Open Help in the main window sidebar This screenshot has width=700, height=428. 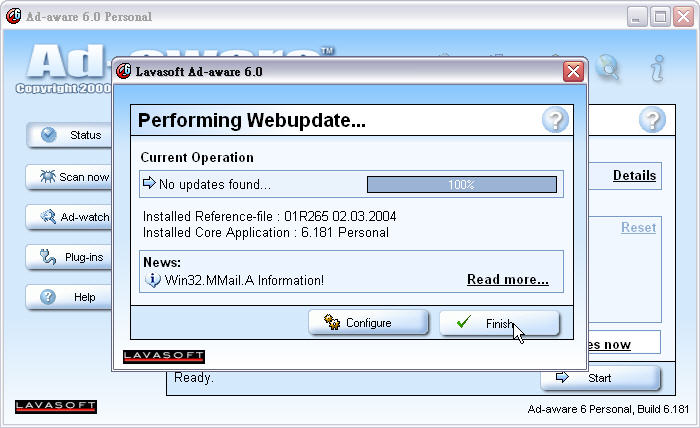(x=69, y=297)
